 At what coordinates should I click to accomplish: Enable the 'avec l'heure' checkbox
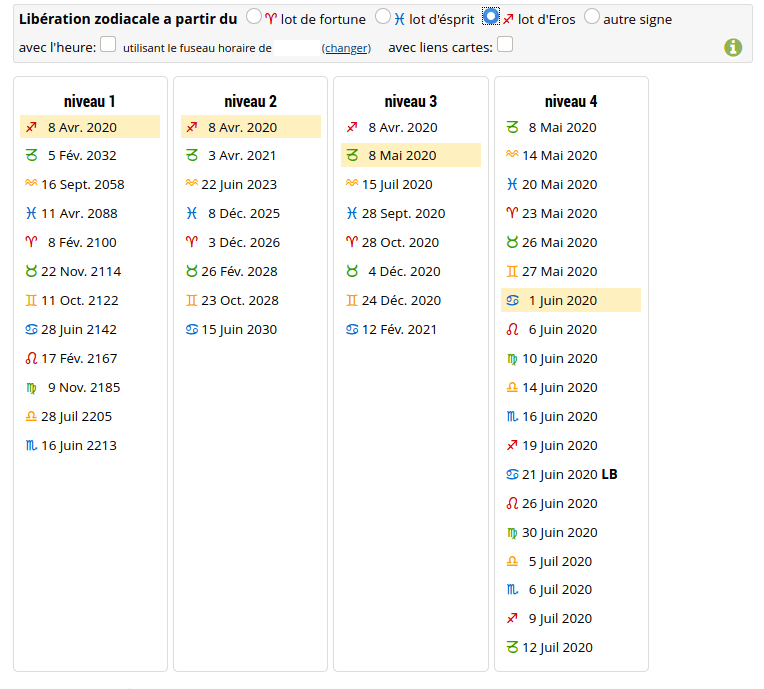tap(108, 45)
